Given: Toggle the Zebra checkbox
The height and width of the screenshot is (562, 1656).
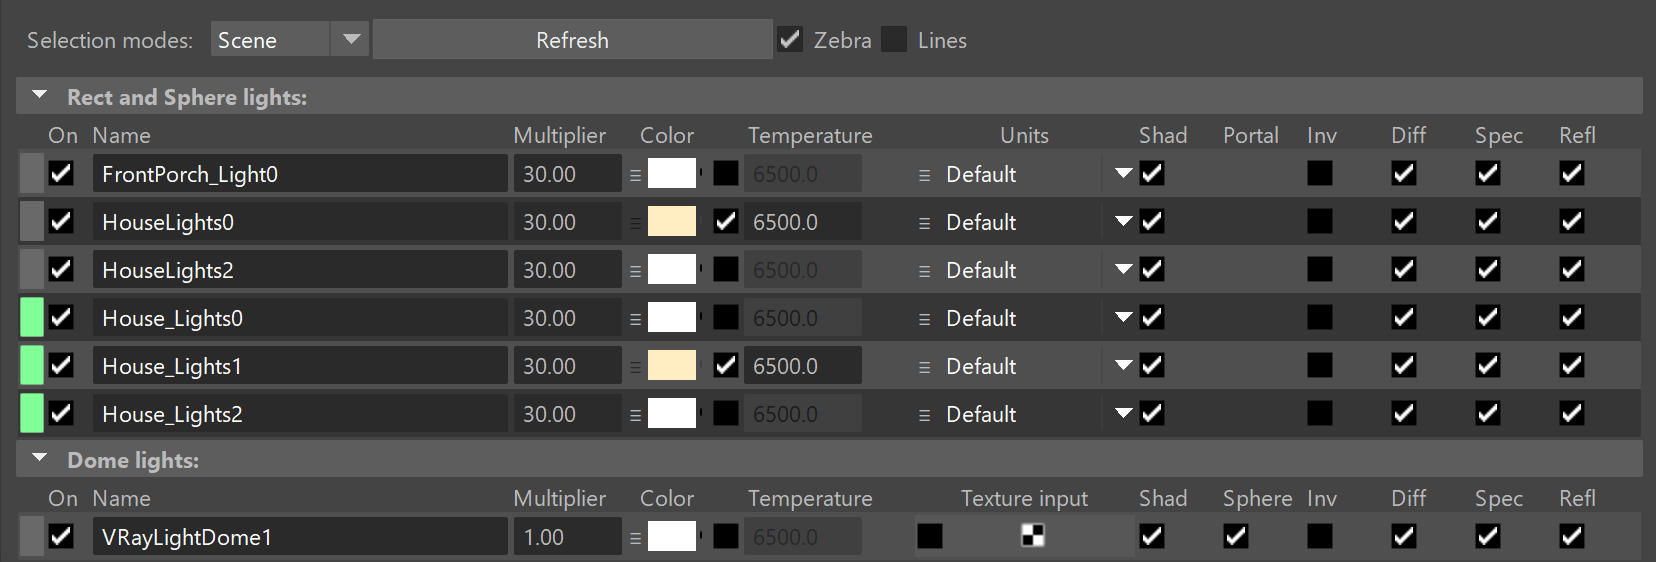Looking at the screenshot, I should 790,40.
